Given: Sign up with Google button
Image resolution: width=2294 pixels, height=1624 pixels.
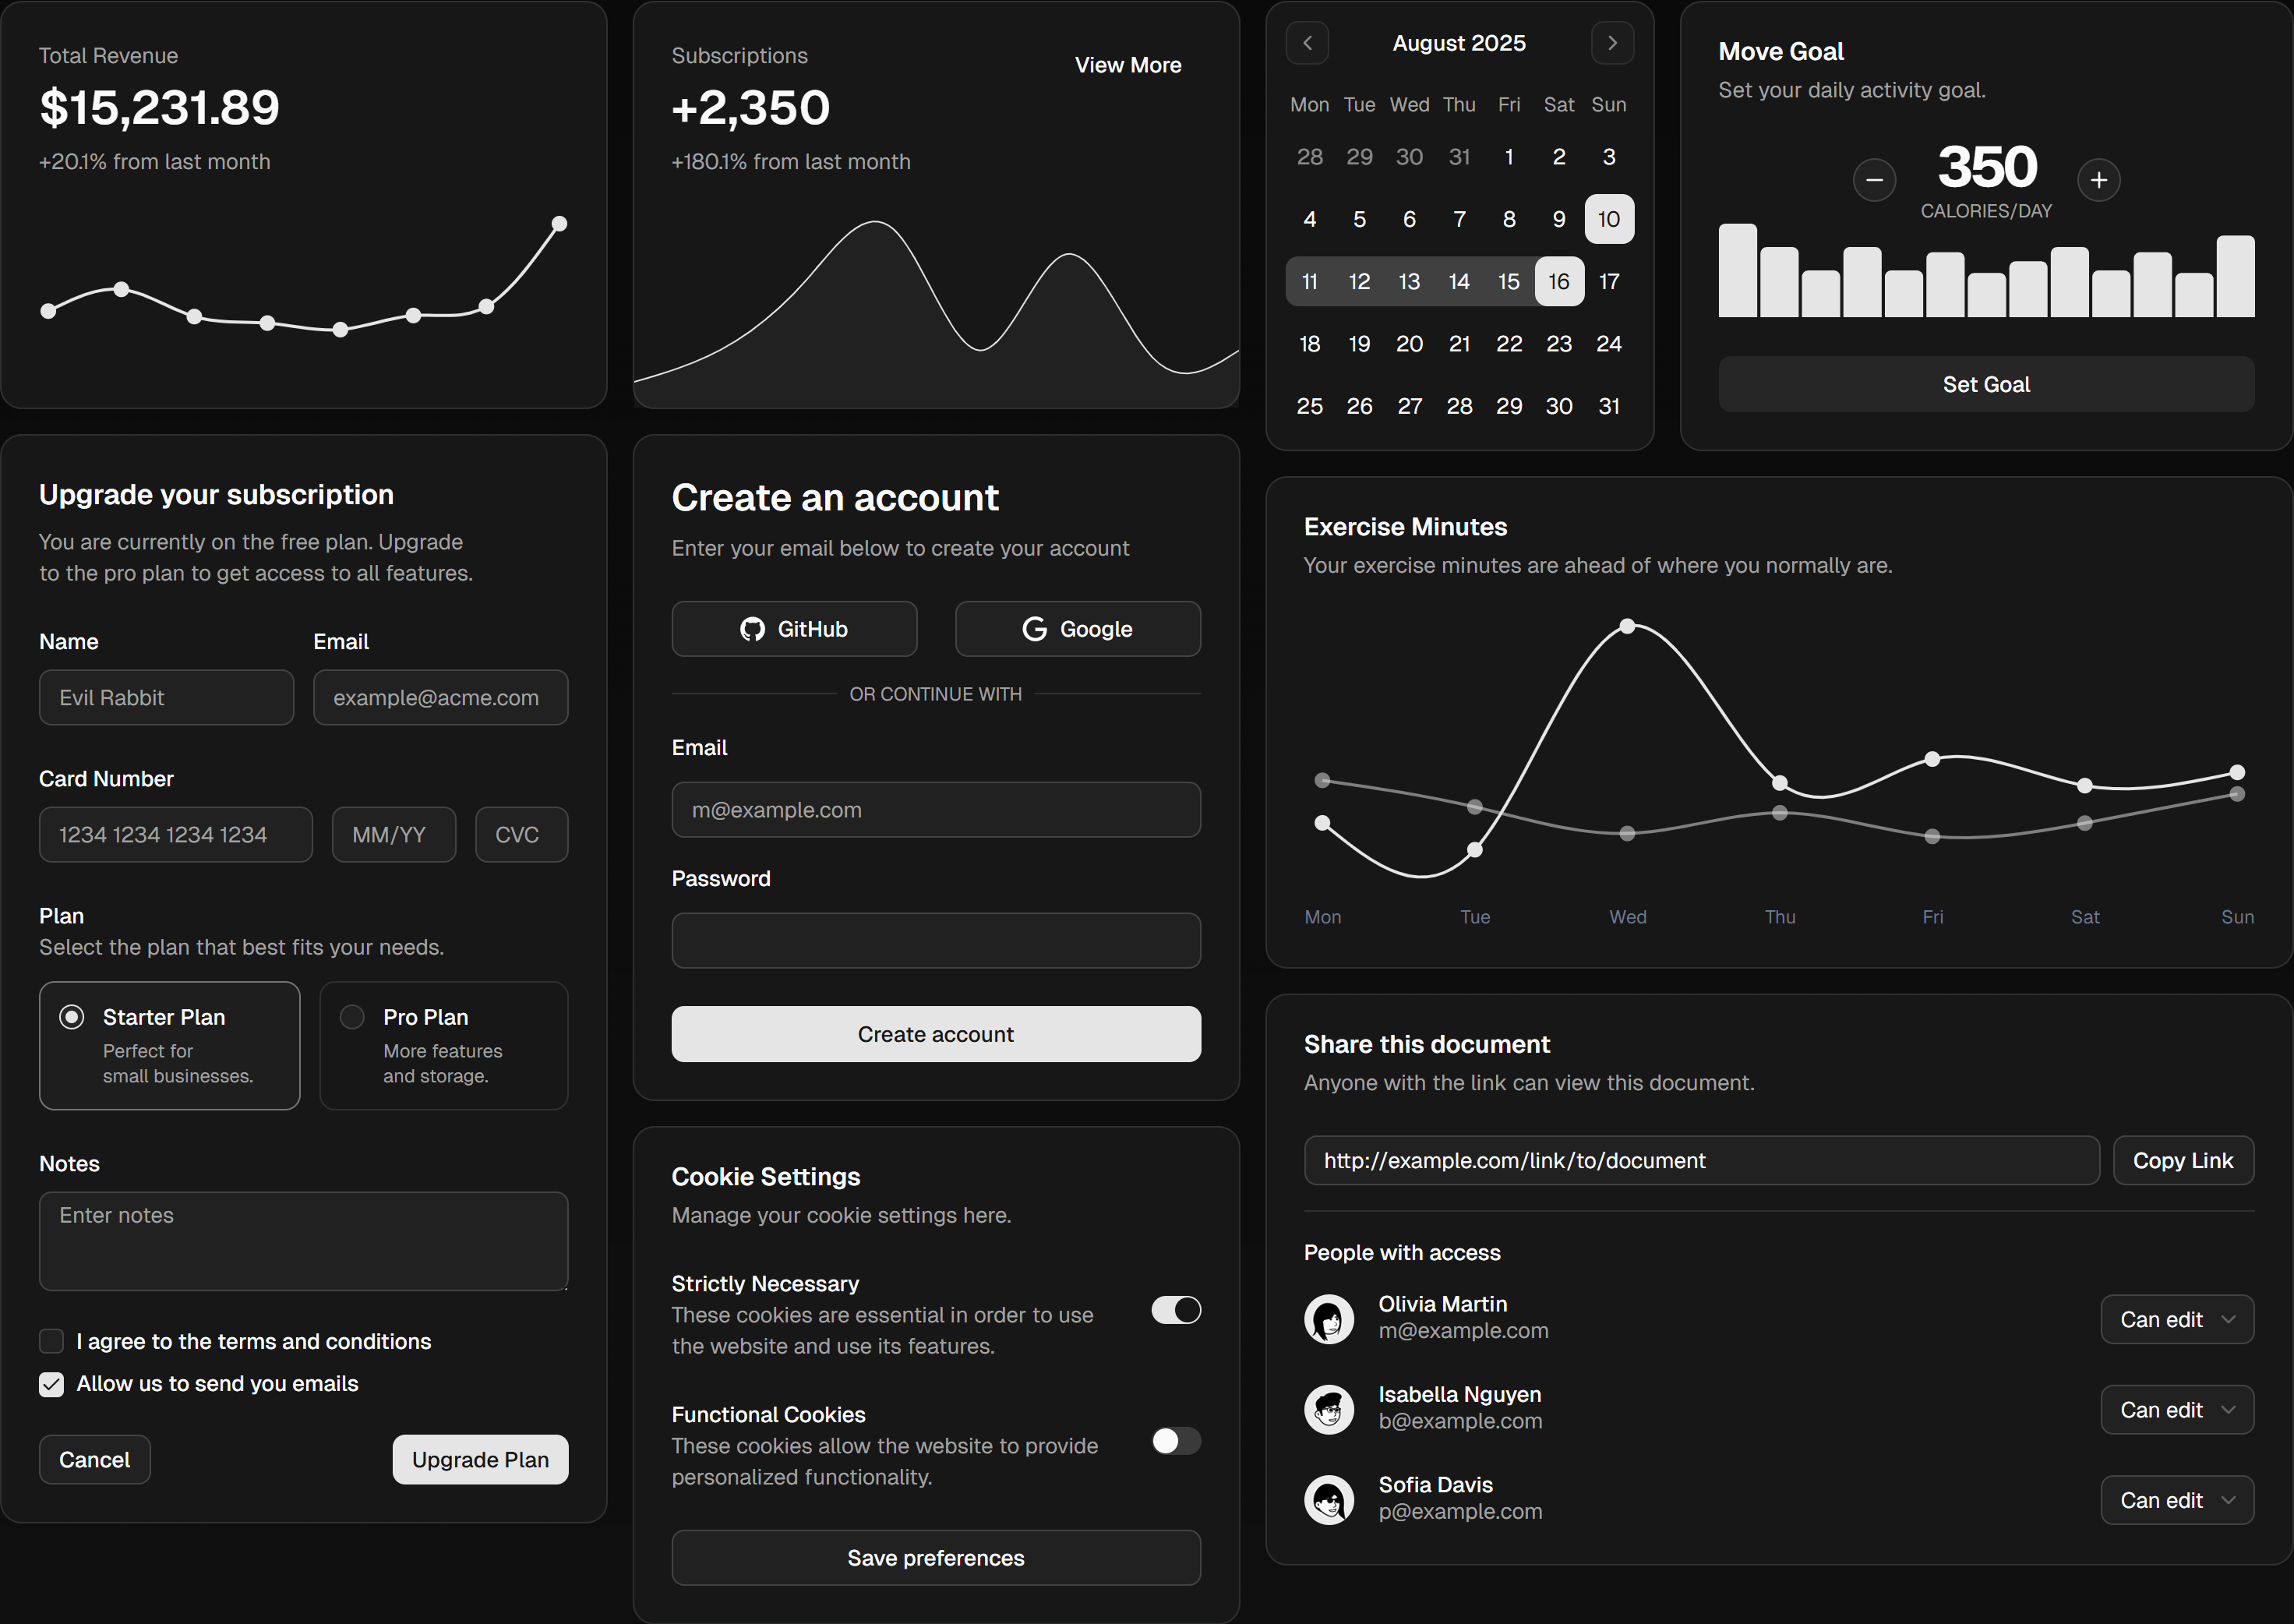Looking at the screenshot, I should [1077, 629].
